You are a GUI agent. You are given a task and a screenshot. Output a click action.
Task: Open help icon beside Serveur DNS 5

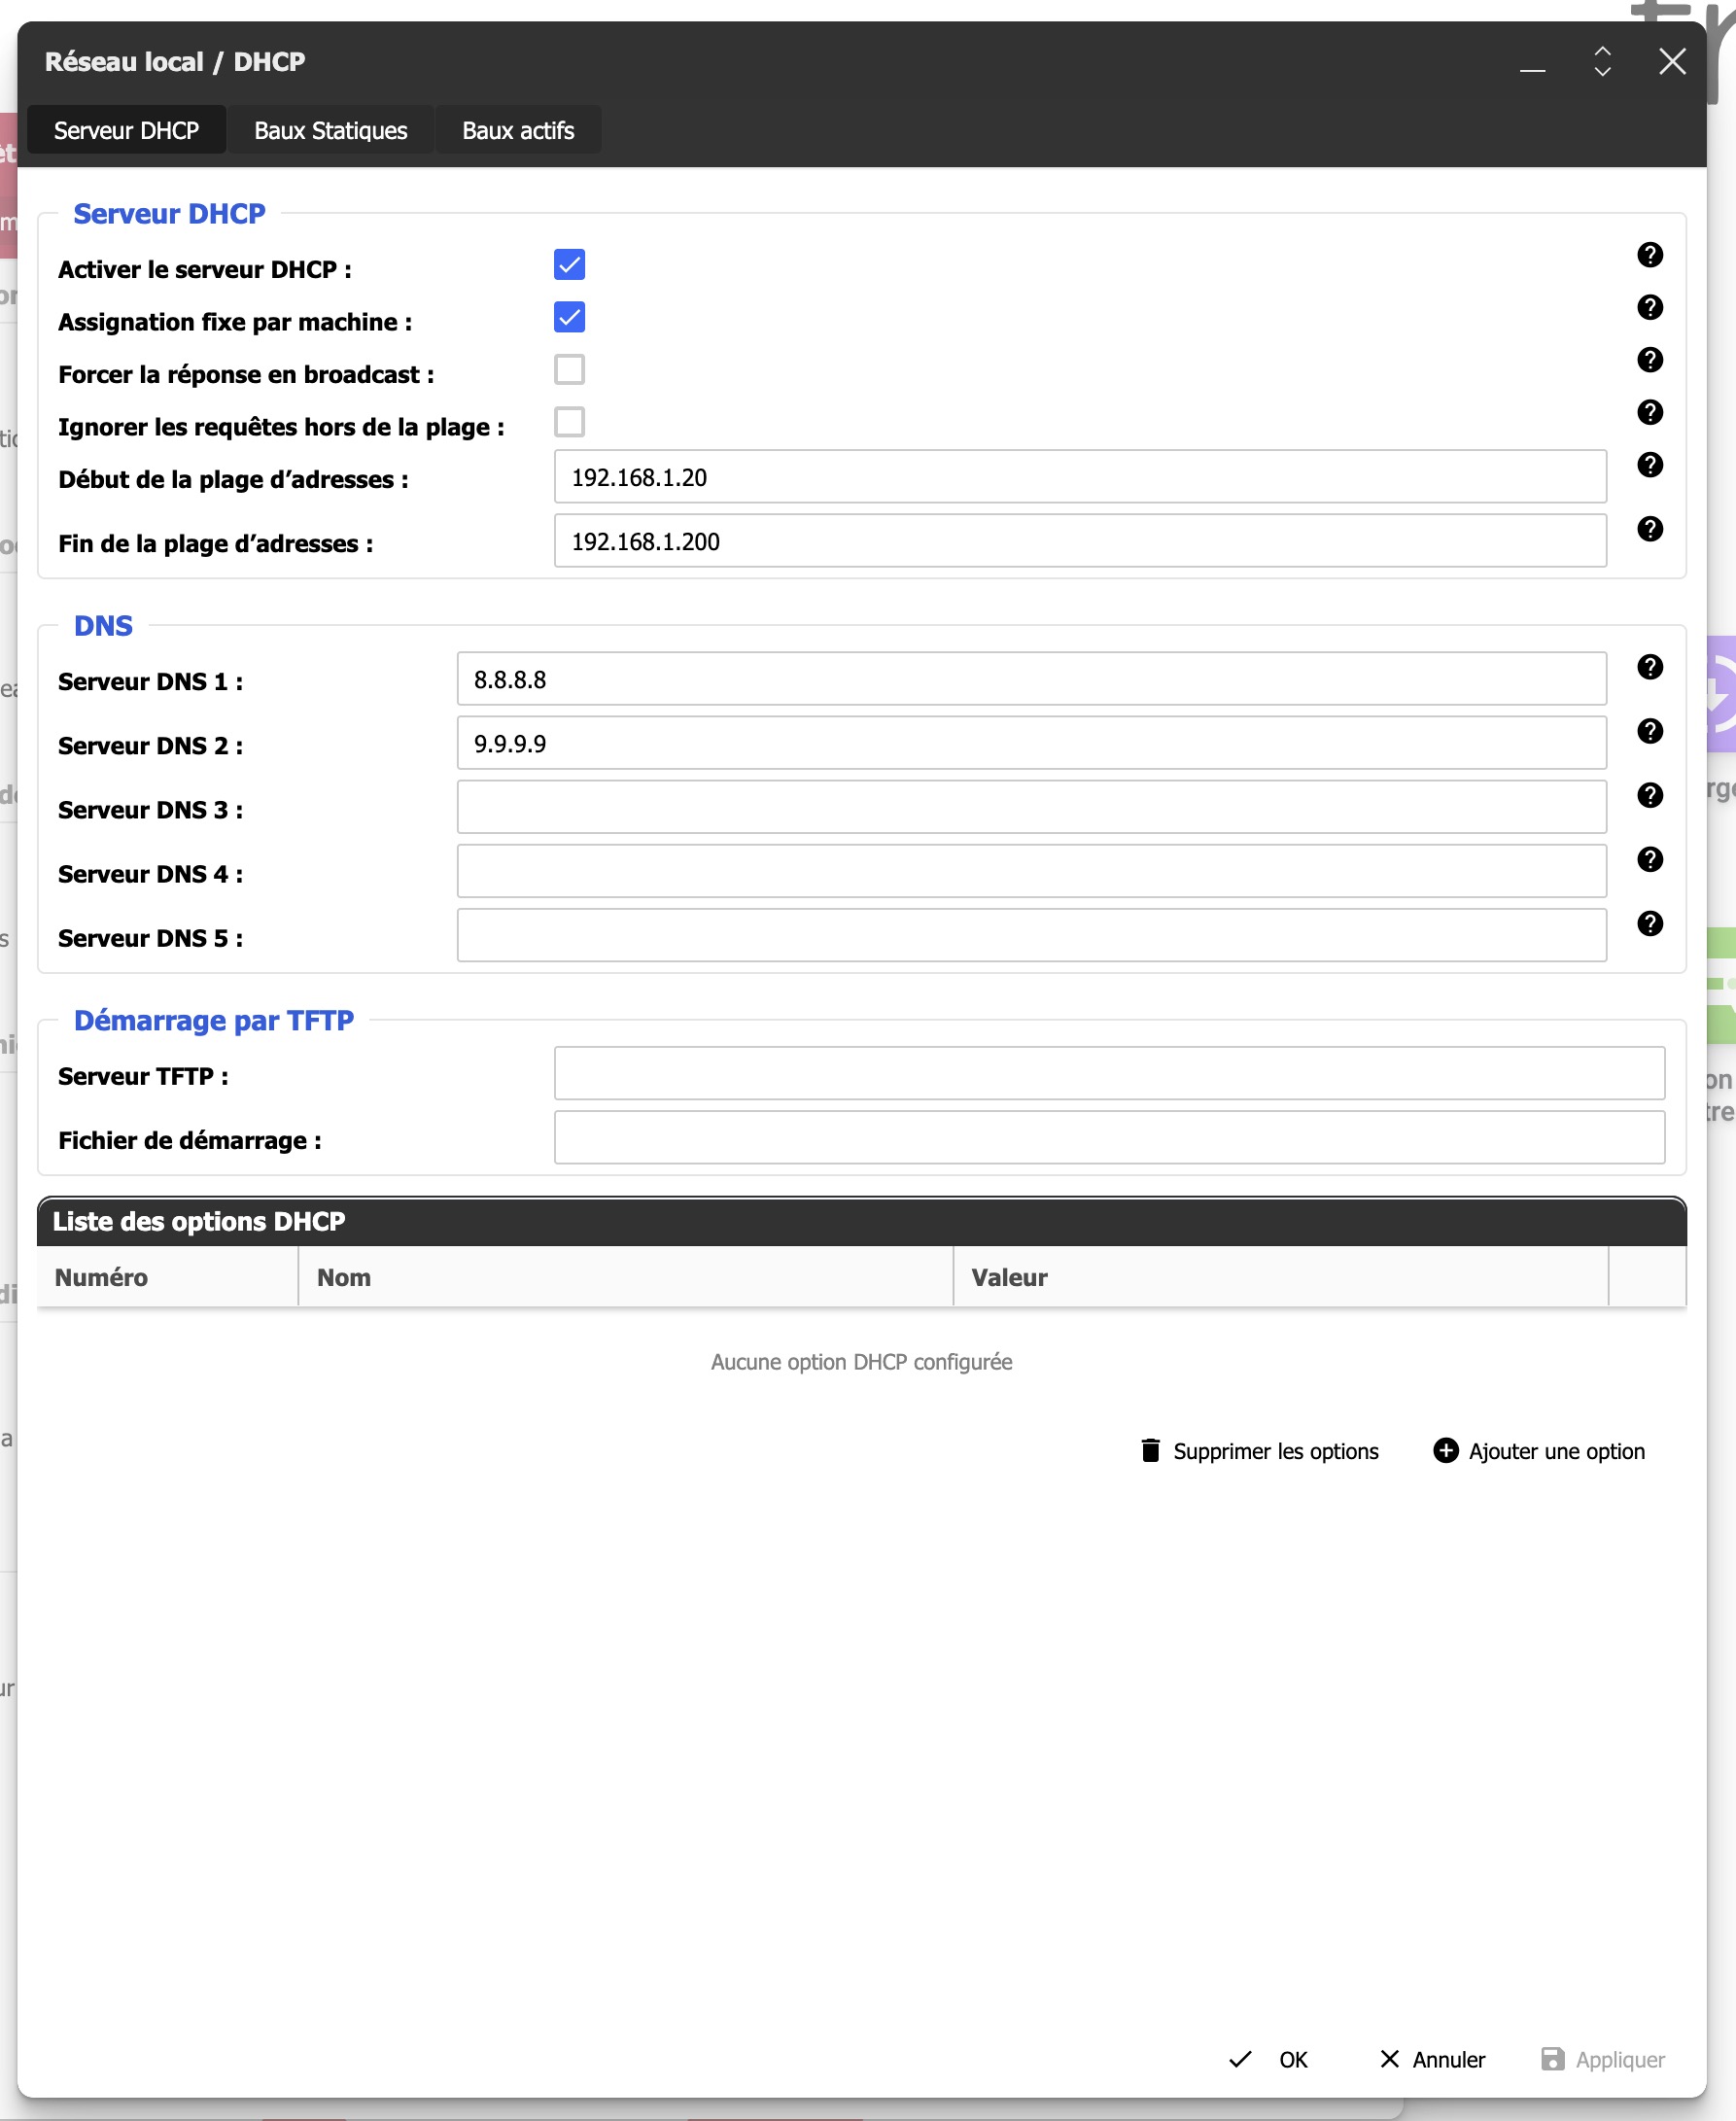[1650, 923]
